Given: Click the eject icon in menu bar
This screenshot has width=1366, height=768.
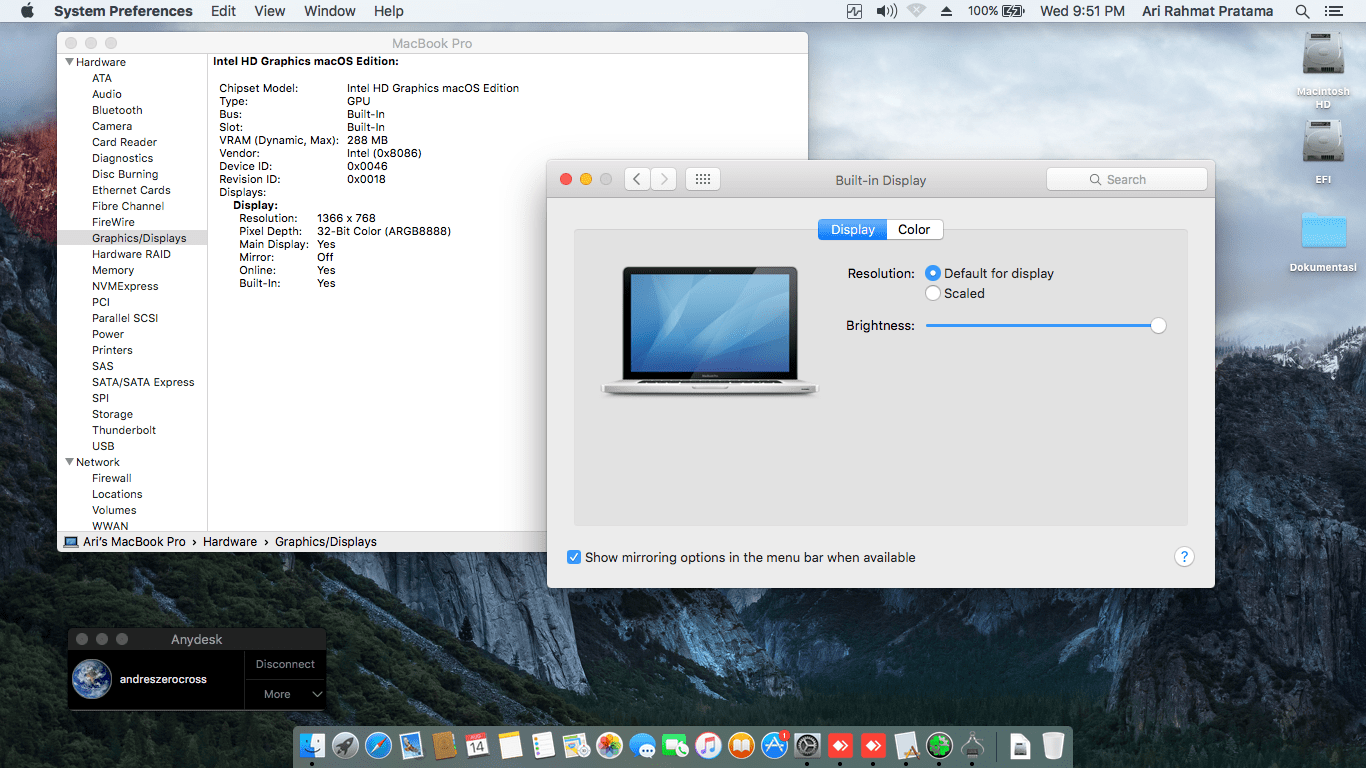Looking at the screenshot, I should pyautogui.click(x=946, y=11).
